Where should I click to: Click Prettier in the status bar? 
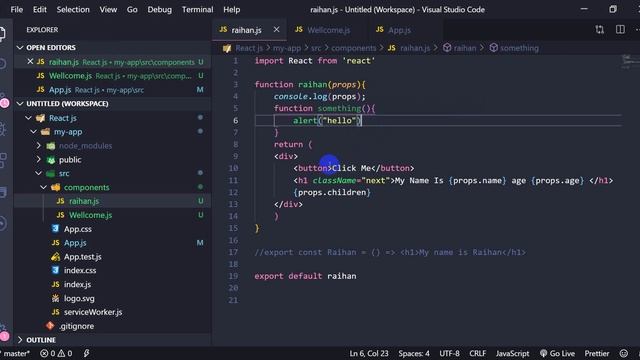pyautogui.click(x=596, y=353)
